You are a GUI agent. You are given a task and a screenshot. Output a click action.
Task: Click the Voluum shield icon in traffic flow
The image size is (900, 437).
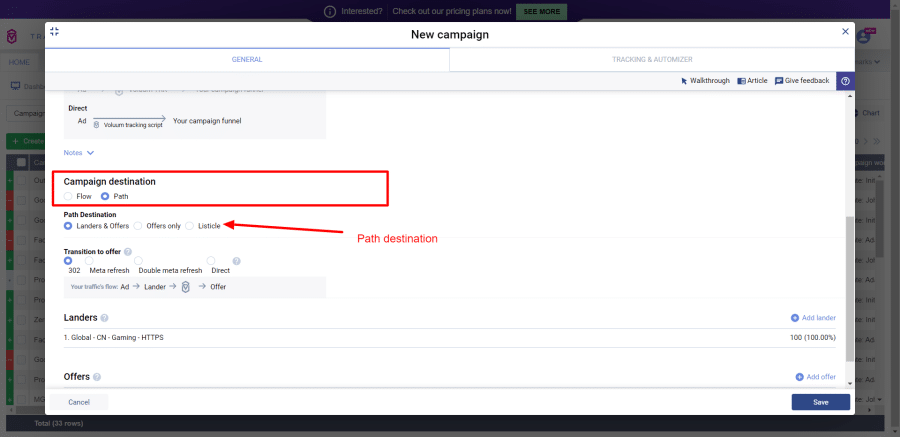pyautogui.click(x=185, y=287)
